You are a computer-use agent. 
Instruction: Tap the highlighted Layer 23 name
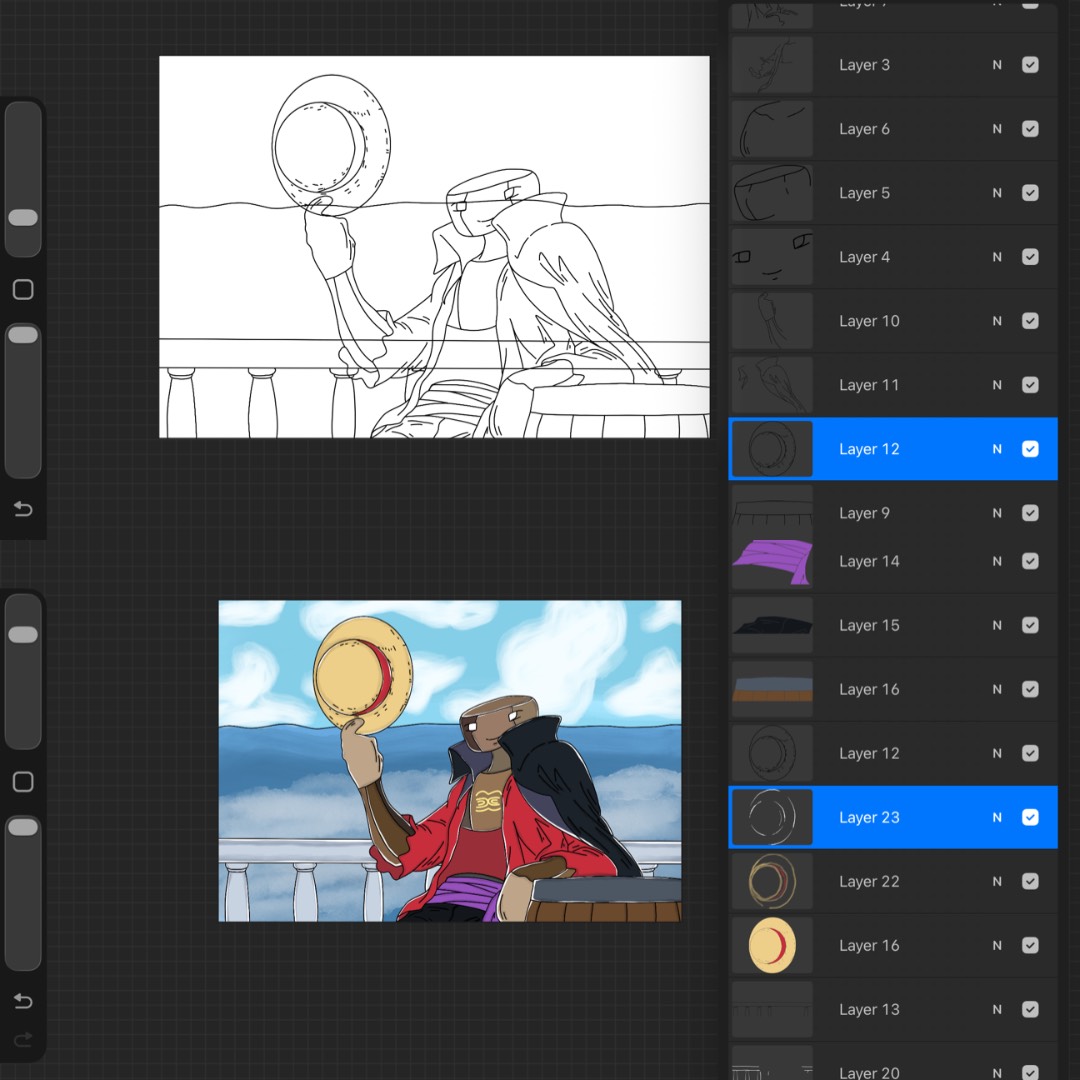(869, 818)
